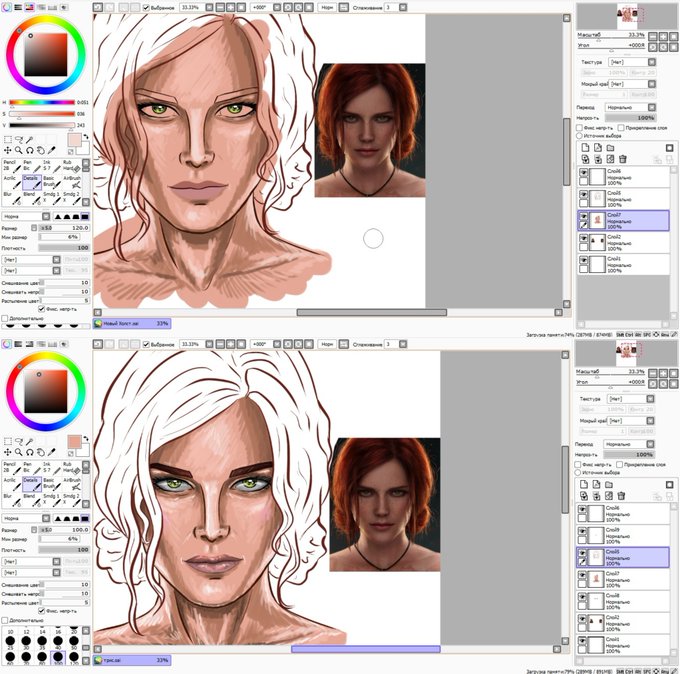Screen dimensions: 680x674
Task: Open 'Слежение' stabilizer dropdown in lower window
Action: pyautogui.click(x=396, y=344)
